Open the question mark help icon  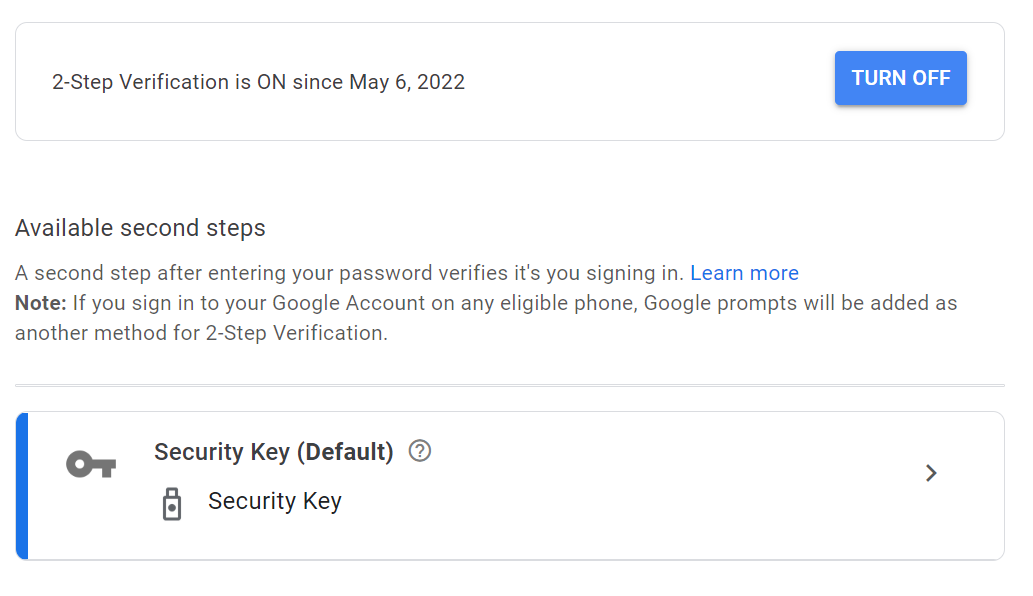[x=420, y=451]
